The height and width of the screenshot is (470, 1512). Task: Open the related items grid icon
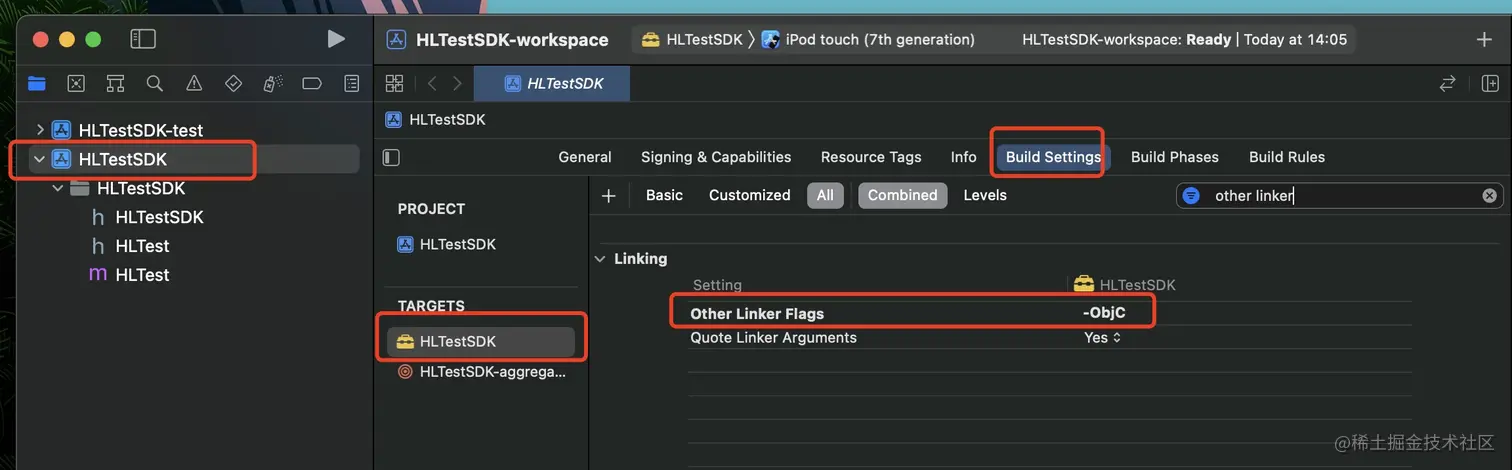coord(394,84)
